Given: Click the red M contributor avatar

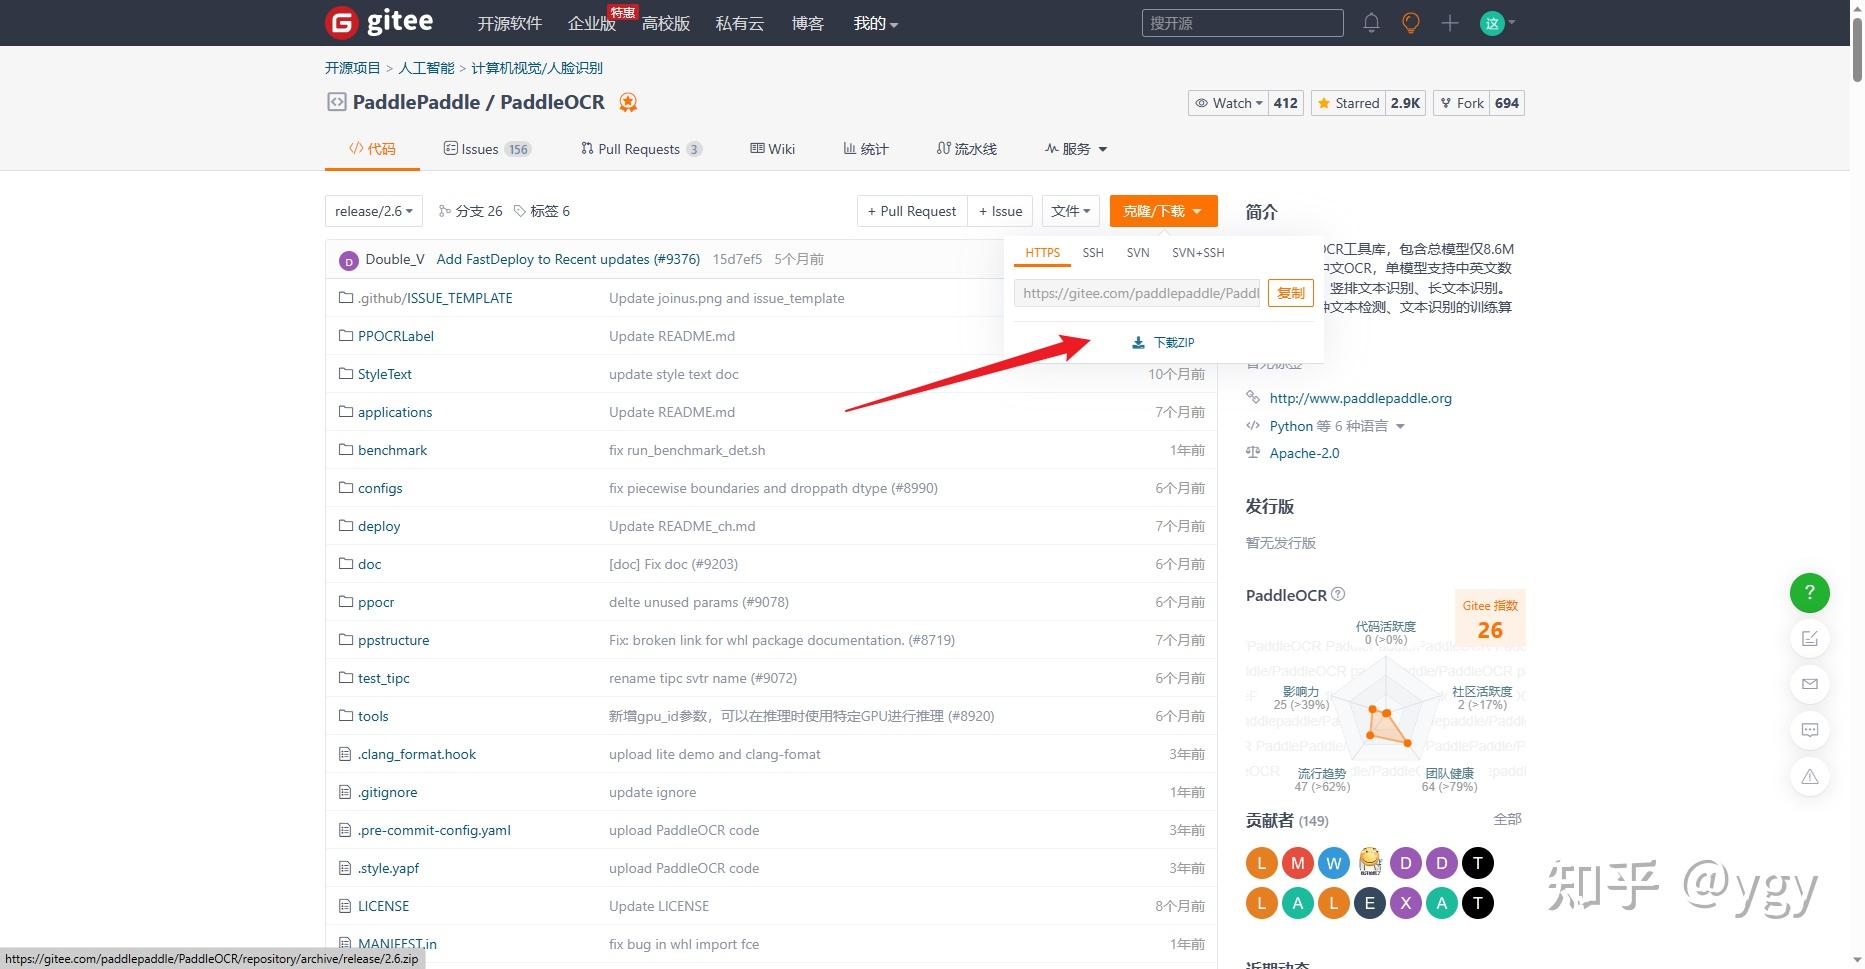Looking at the screenshot, I should point(1298,863).
